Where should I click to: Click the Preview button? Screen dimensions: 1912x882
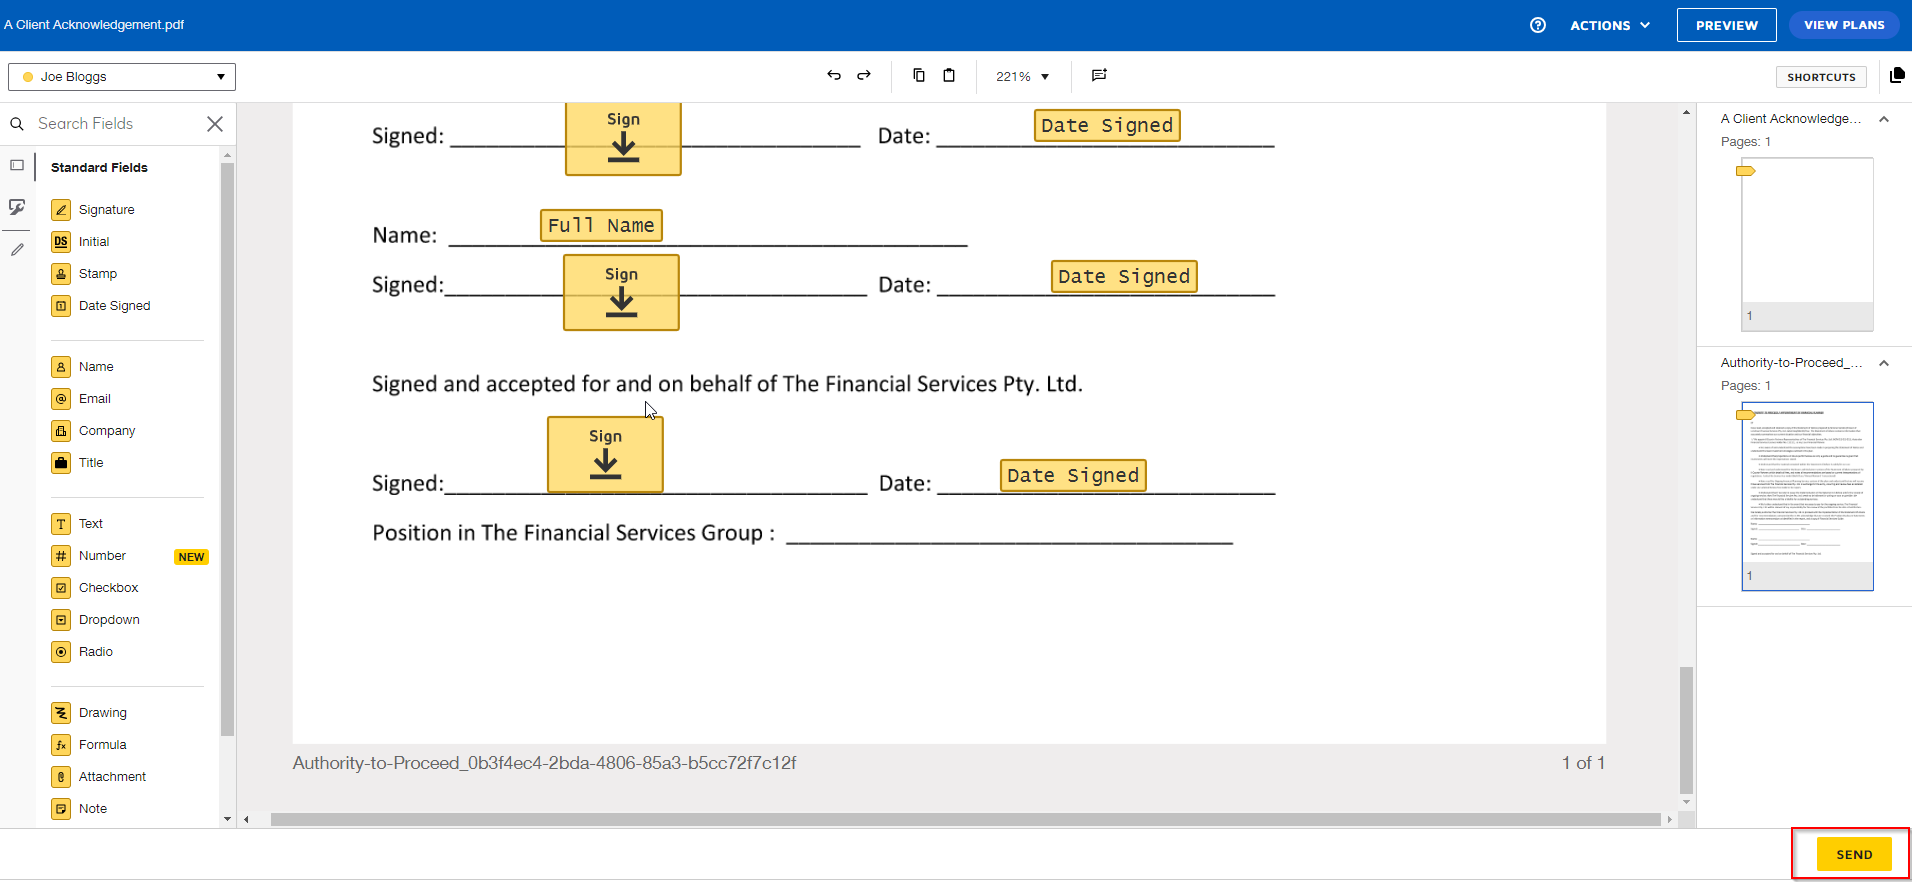[1726, 25]
